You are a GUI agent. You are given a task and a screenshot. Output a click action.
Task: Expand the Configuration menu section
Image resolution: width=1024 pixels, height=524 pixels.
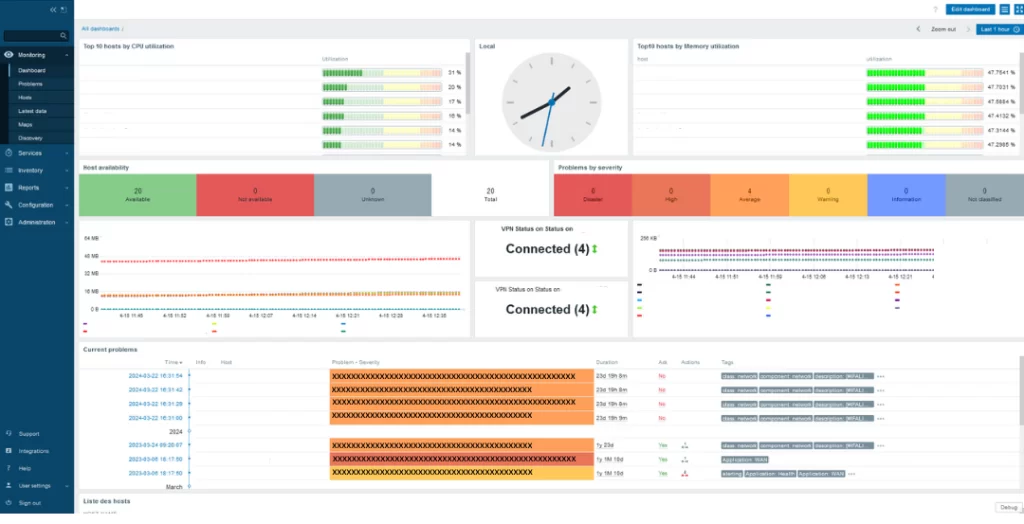(x=35, y=204)
